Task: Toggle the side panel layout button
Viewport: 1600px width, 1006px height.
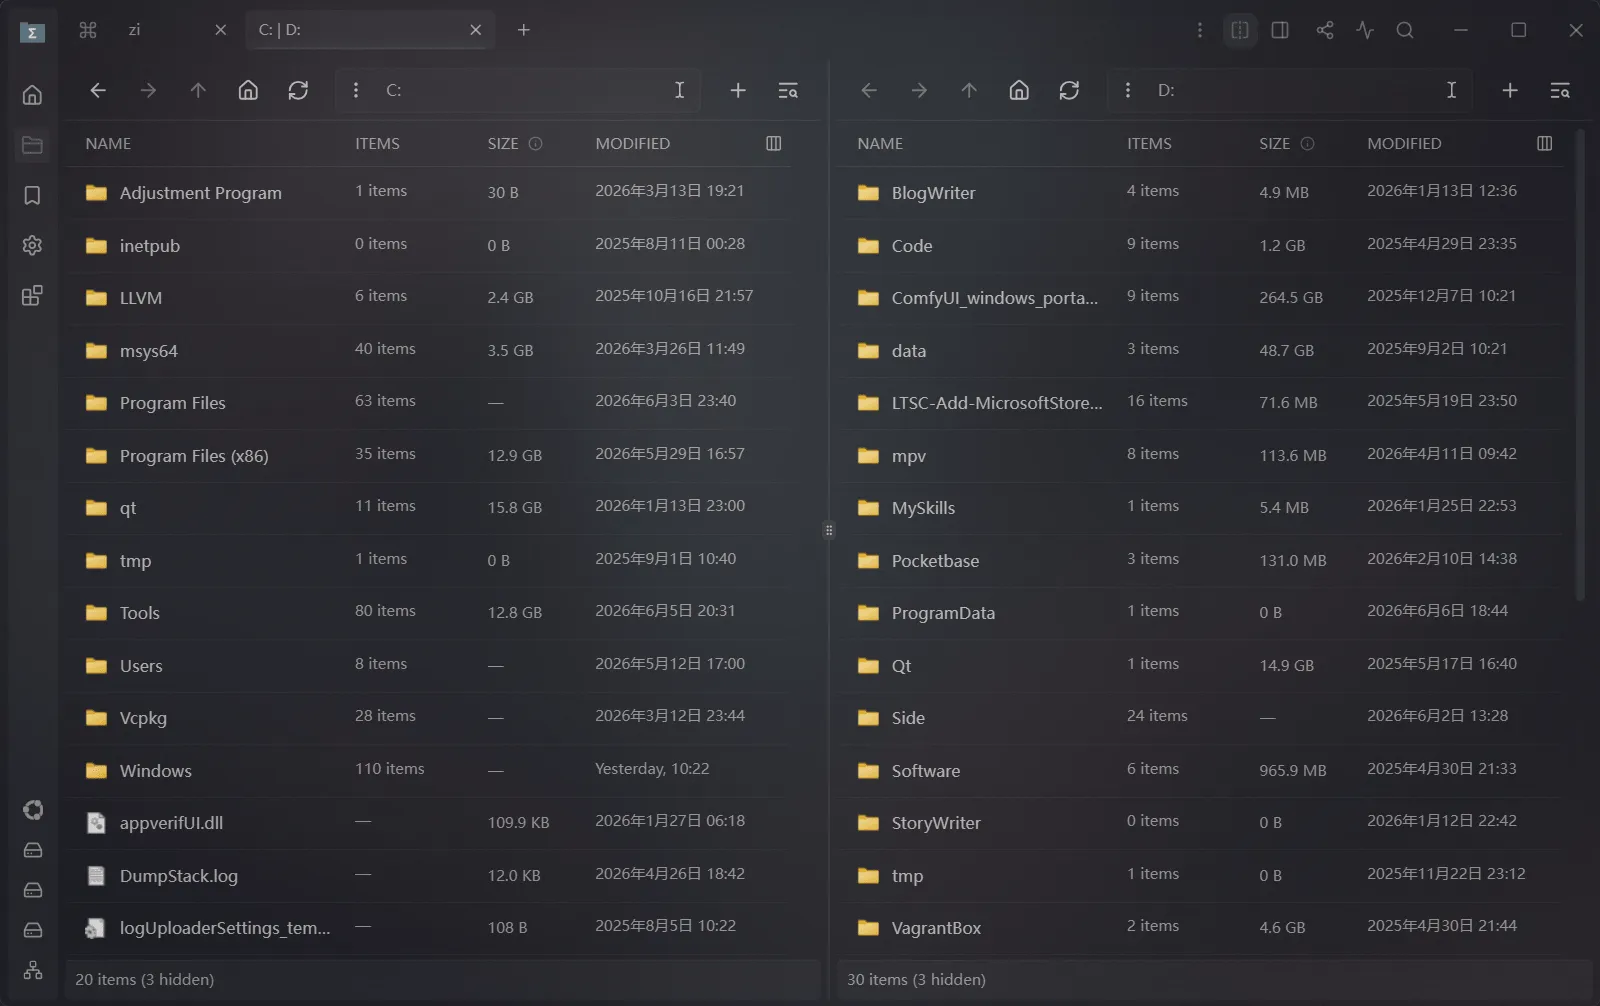Action: (x=1280, y=30)
